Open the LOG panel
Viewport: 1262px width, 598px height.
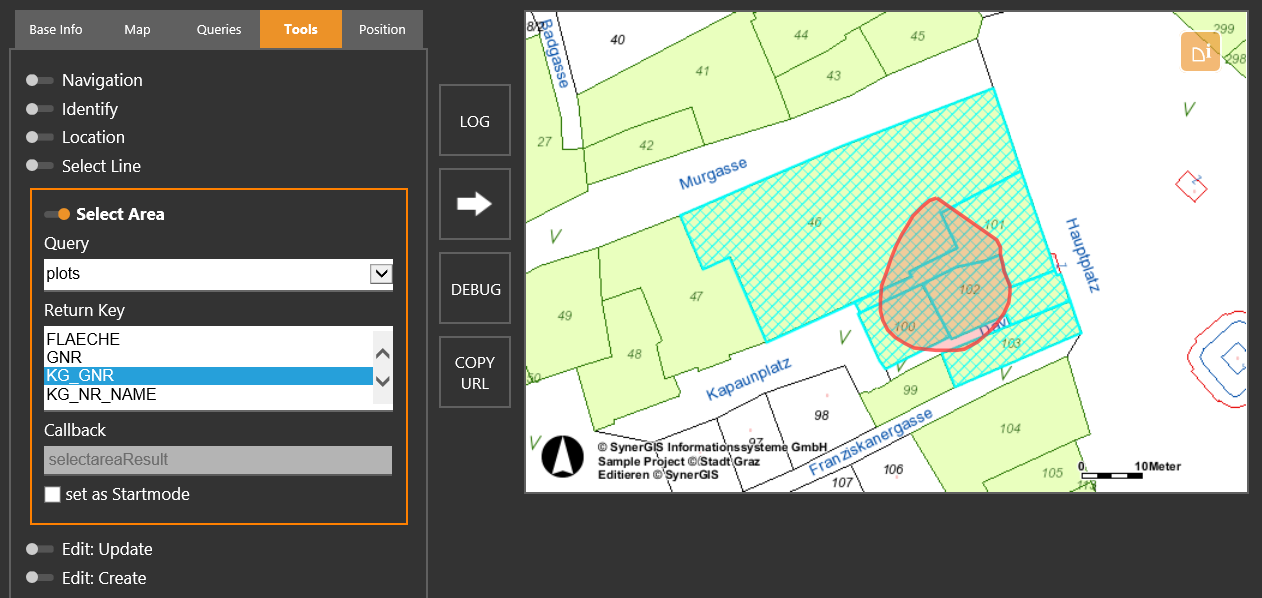474,120
